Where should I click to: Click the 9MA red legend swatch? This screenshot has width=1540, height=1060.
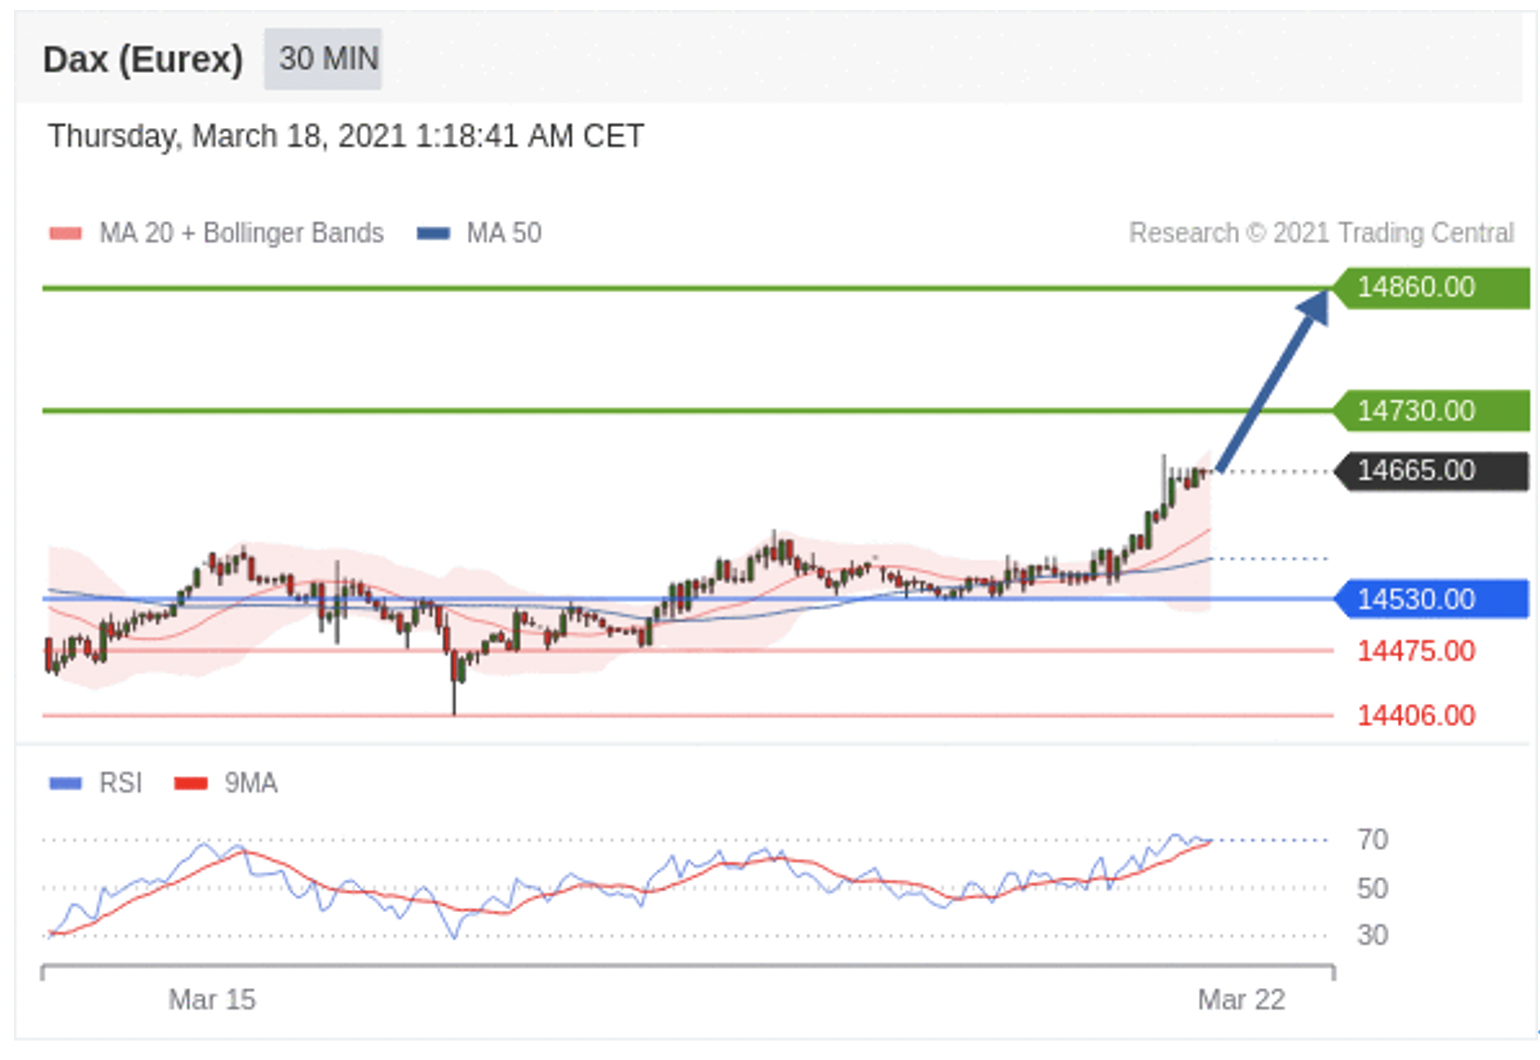[190, 784]
